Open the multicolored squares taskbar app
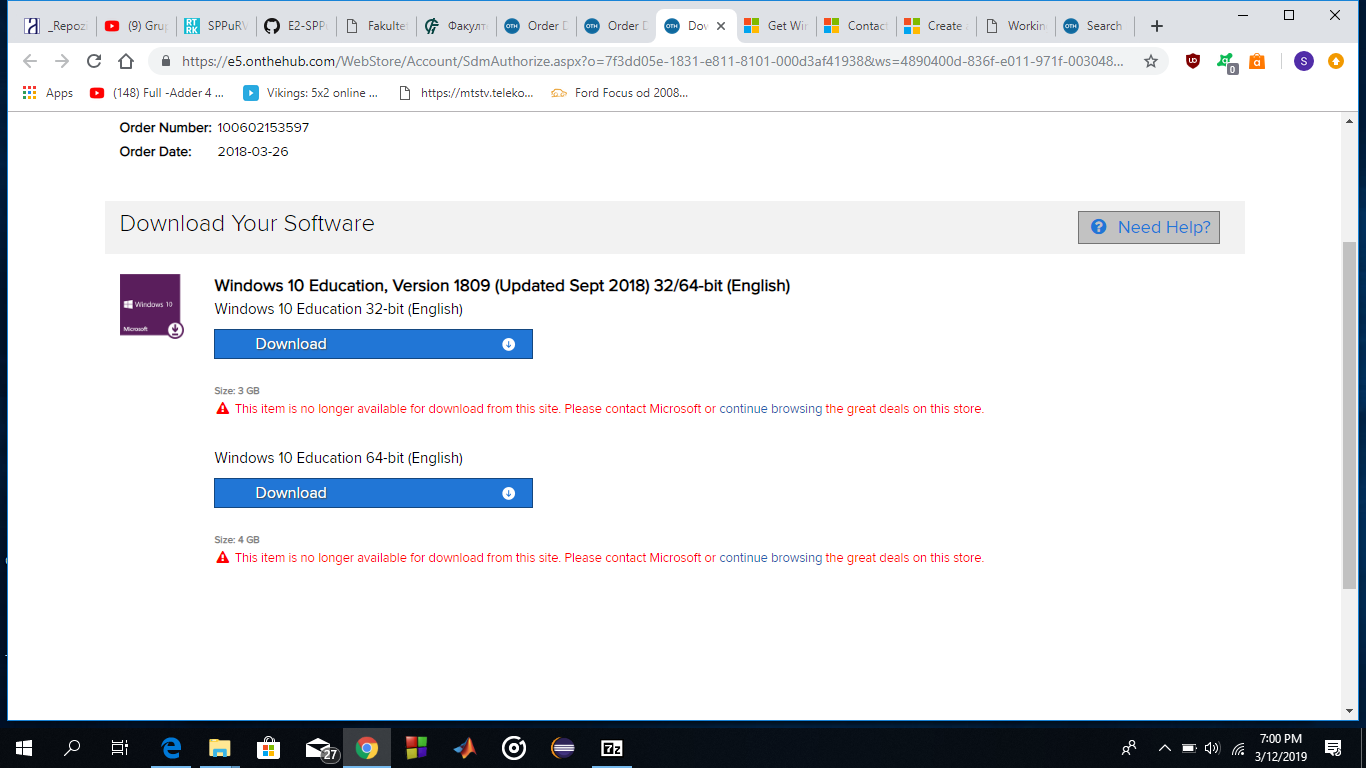This screenshot has width=1366, height=768. [416, 747]
